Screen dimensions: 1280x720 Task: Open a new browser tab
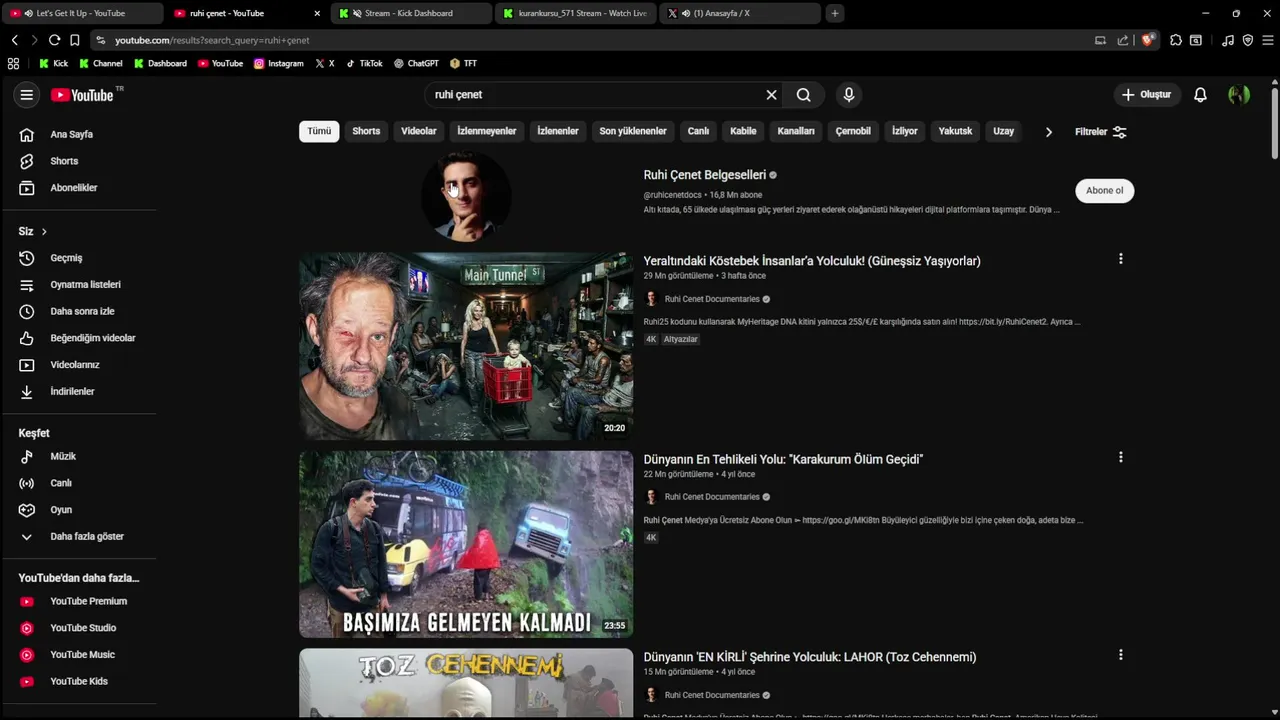coord(835,13)
